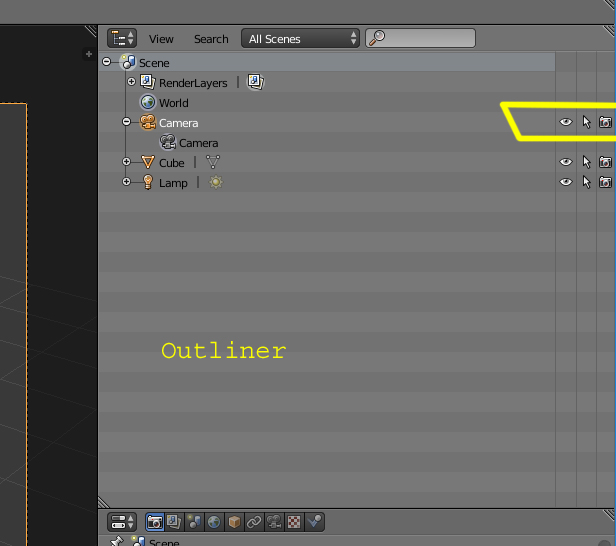Open the Outliner editor type selector
616x546 pixels.
point(122,38)
